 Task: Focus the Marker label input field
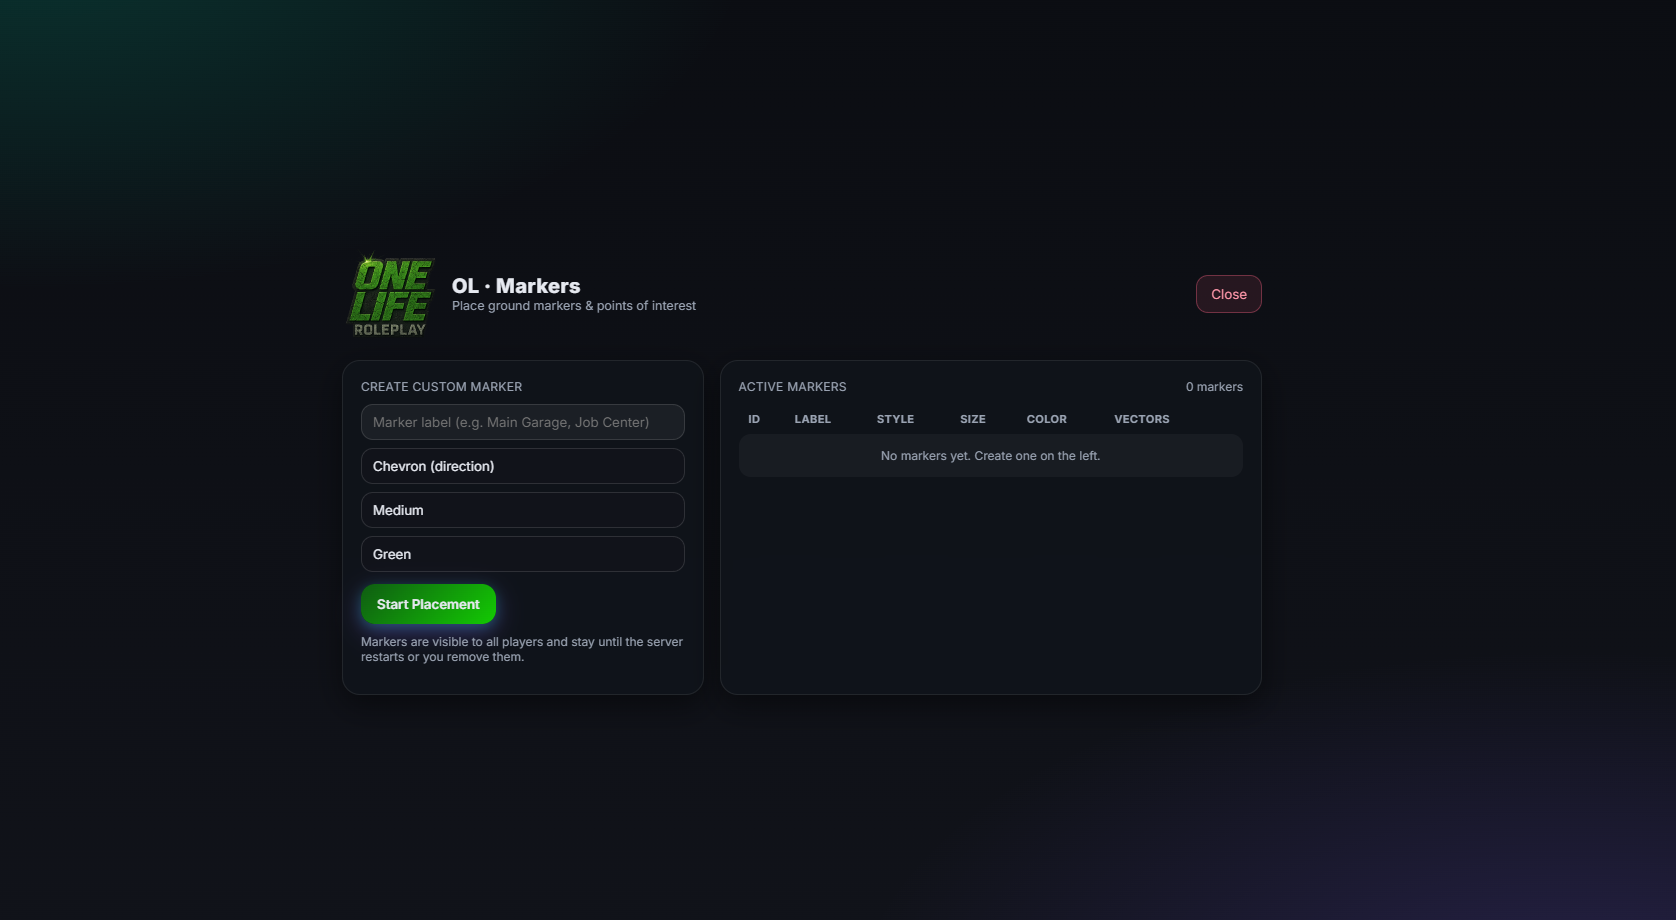point(522,422)
